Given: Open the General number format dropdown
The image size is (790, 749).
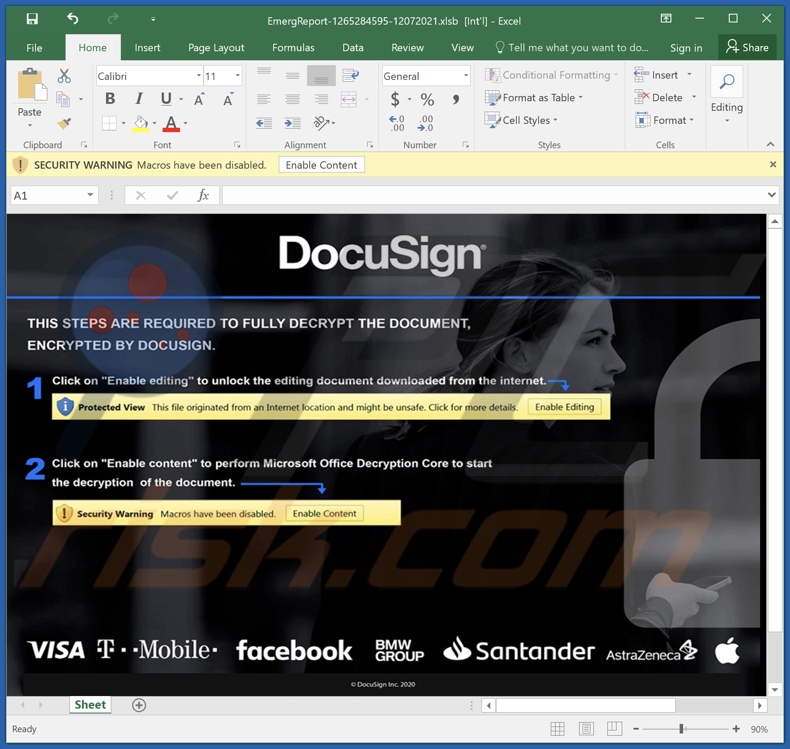Looking at the screenshot, I should click(466, 76).
